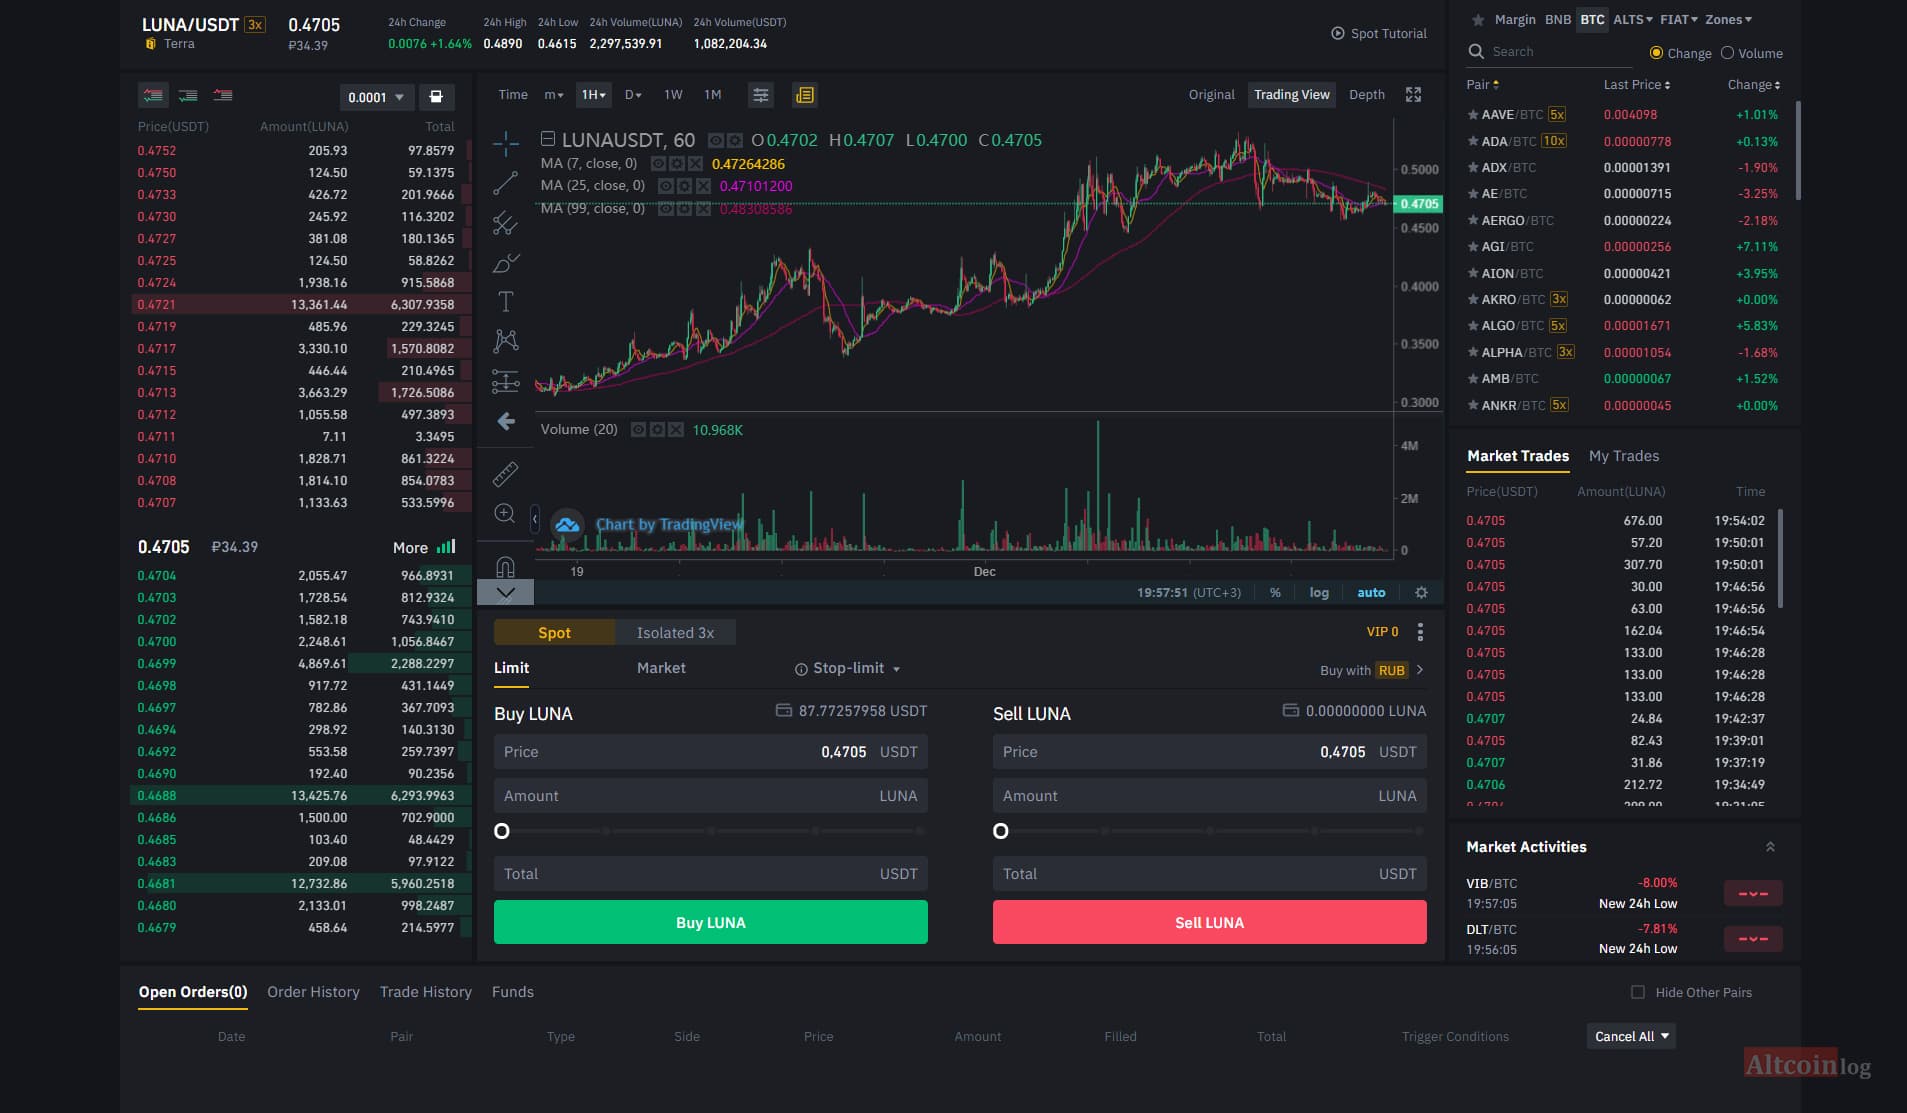Open the 1H interval dropdown
The width and height of the screenshot is (1907, 1113).
click(x=593, y=94)
